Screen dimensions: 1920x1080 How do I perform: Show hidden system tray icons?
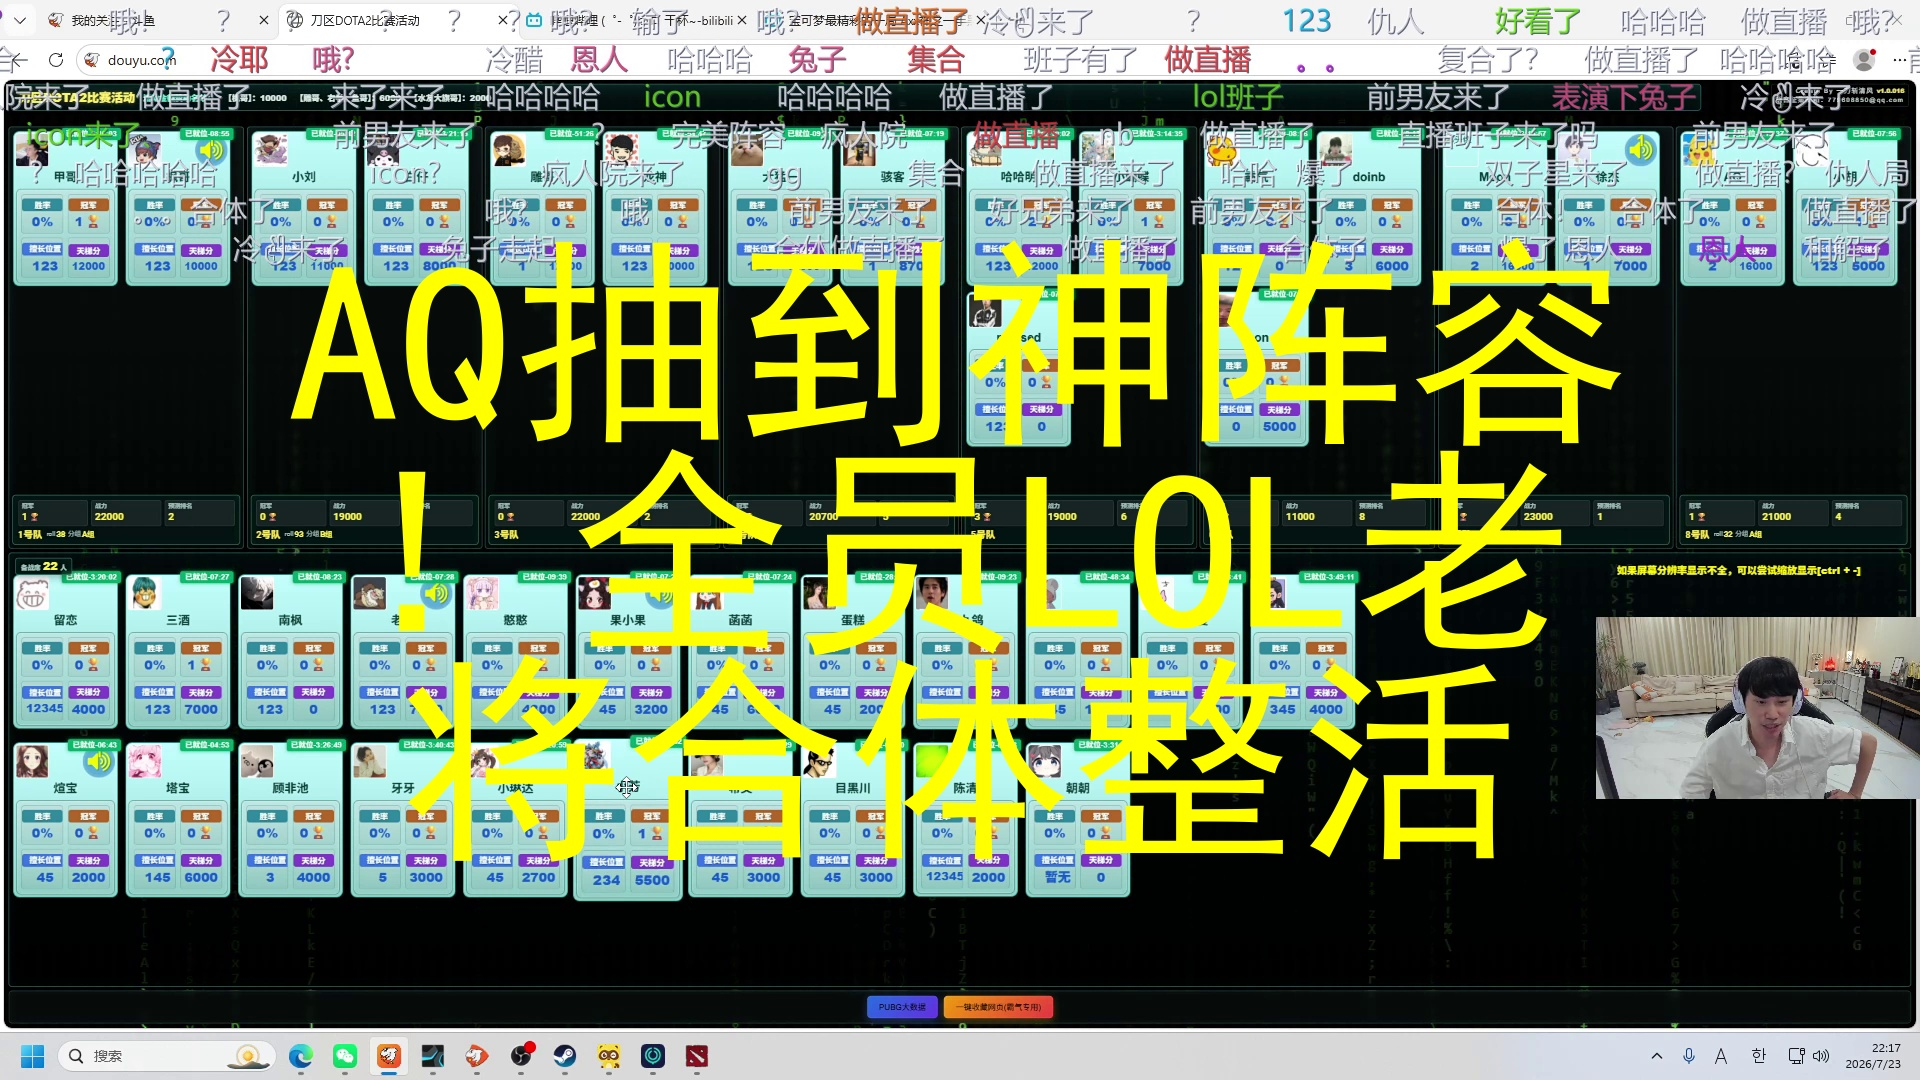(x=1657, y=1056)
